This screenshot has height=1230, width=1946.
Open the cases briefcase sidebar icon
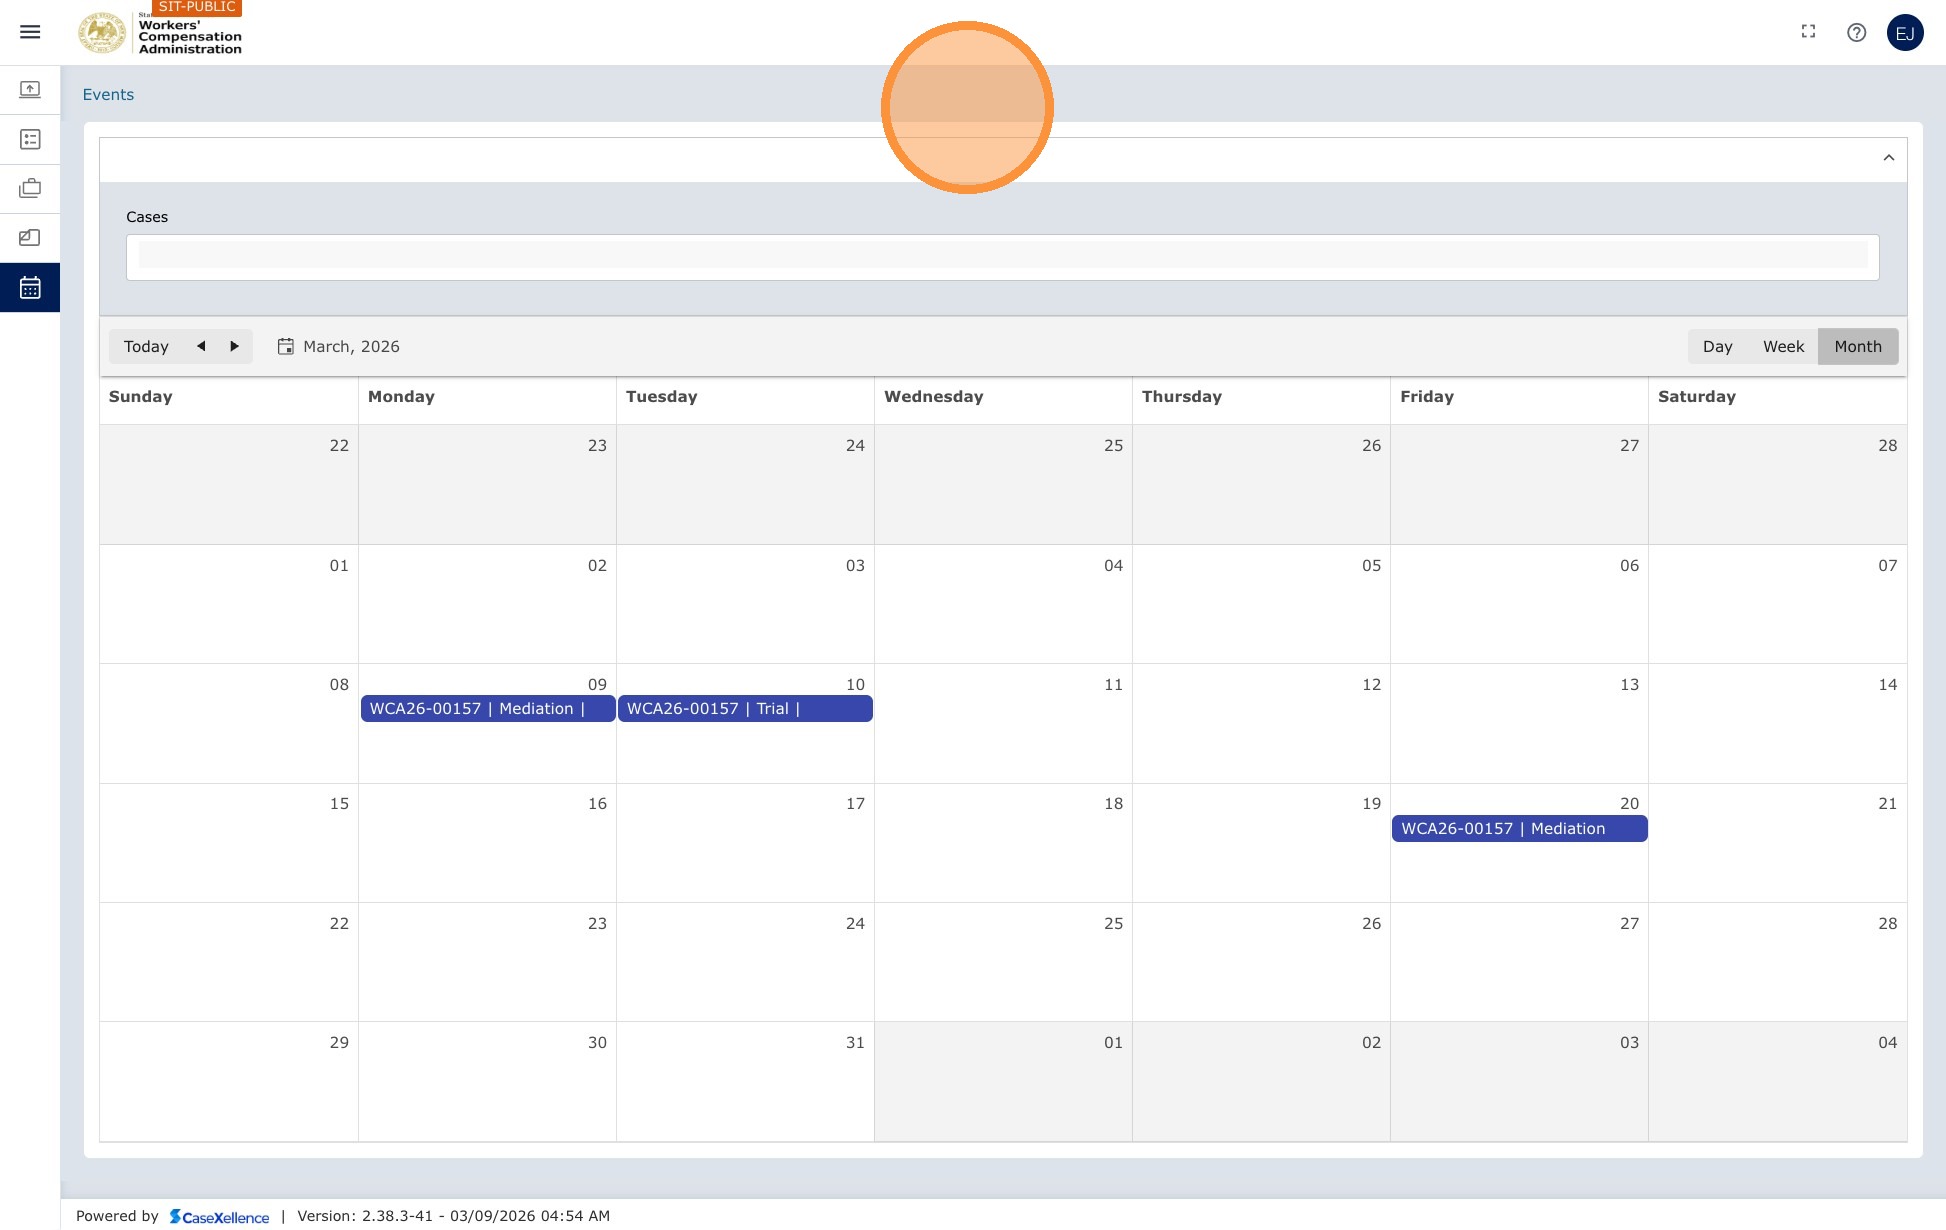pyautogui.click(x=30, y=188)
